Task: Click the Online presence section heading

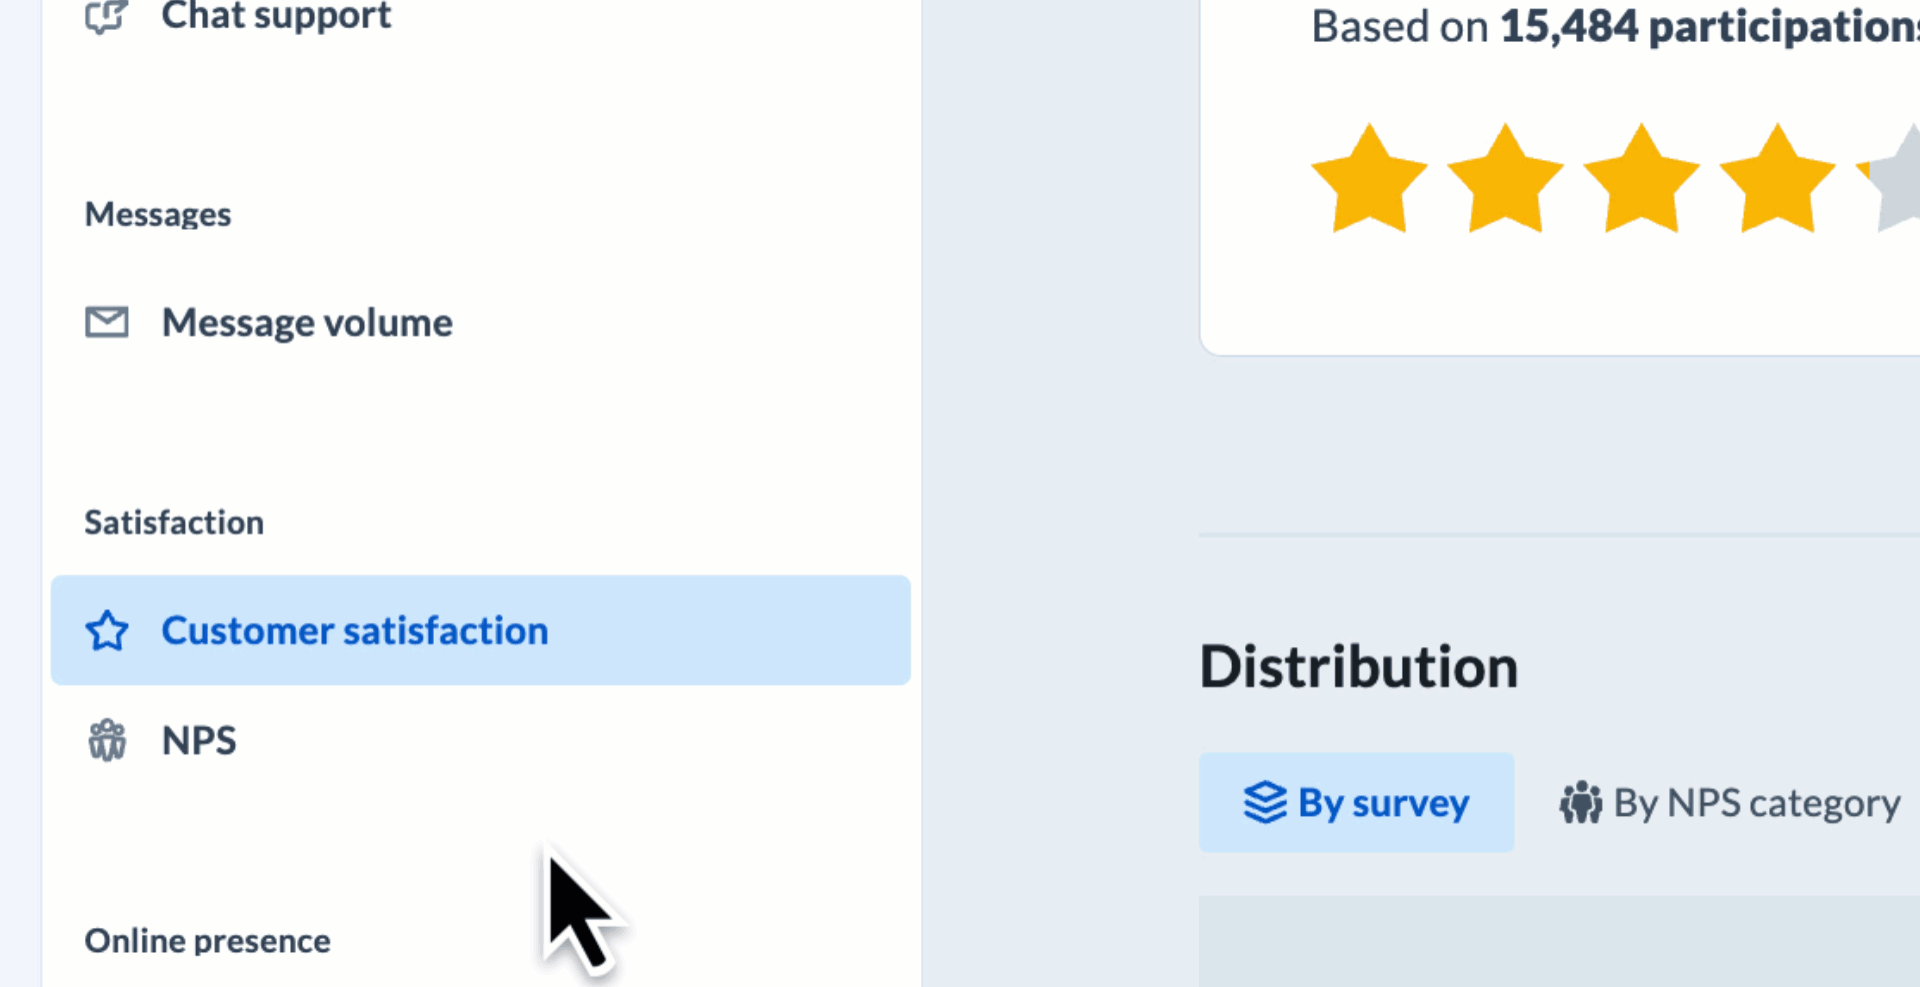Action: 207,941
